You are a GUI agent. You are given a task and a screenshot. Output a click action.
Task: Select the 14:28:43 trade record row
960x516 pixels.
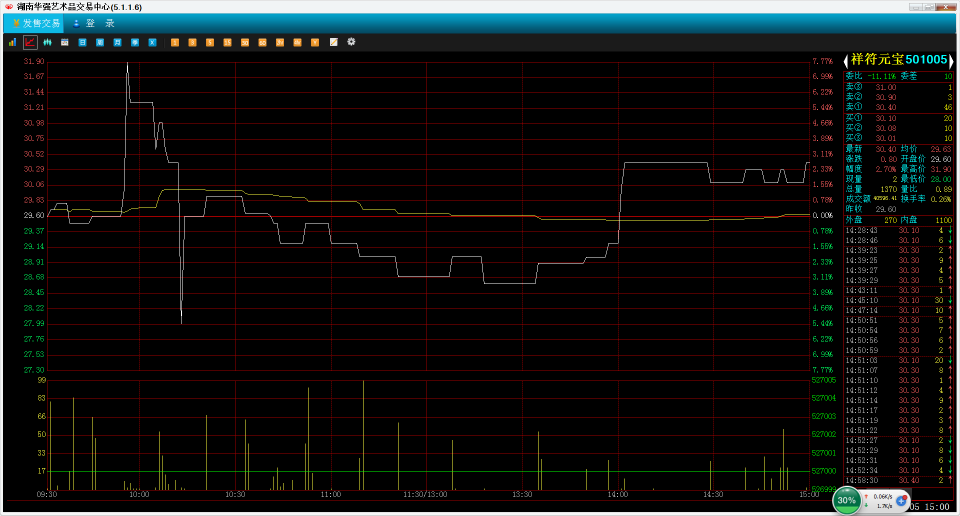pos(899,231)
